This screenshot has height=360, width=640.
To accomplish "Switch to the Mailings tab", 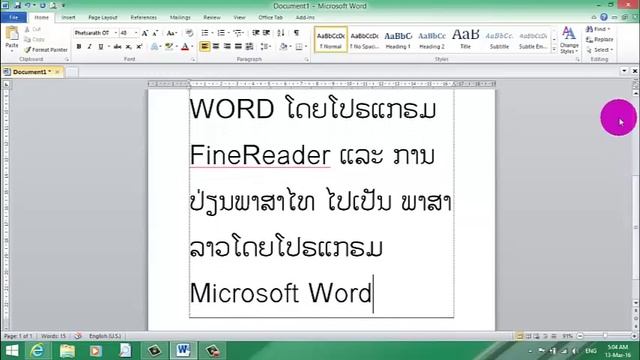I will (x=180, y=18).
